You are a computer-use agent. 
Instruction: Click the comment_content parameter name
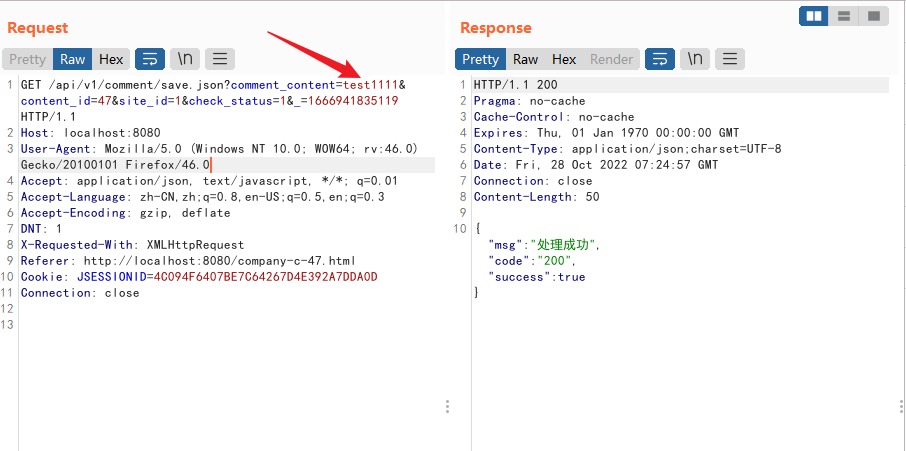pyautogui.click(x=283, y=85)
